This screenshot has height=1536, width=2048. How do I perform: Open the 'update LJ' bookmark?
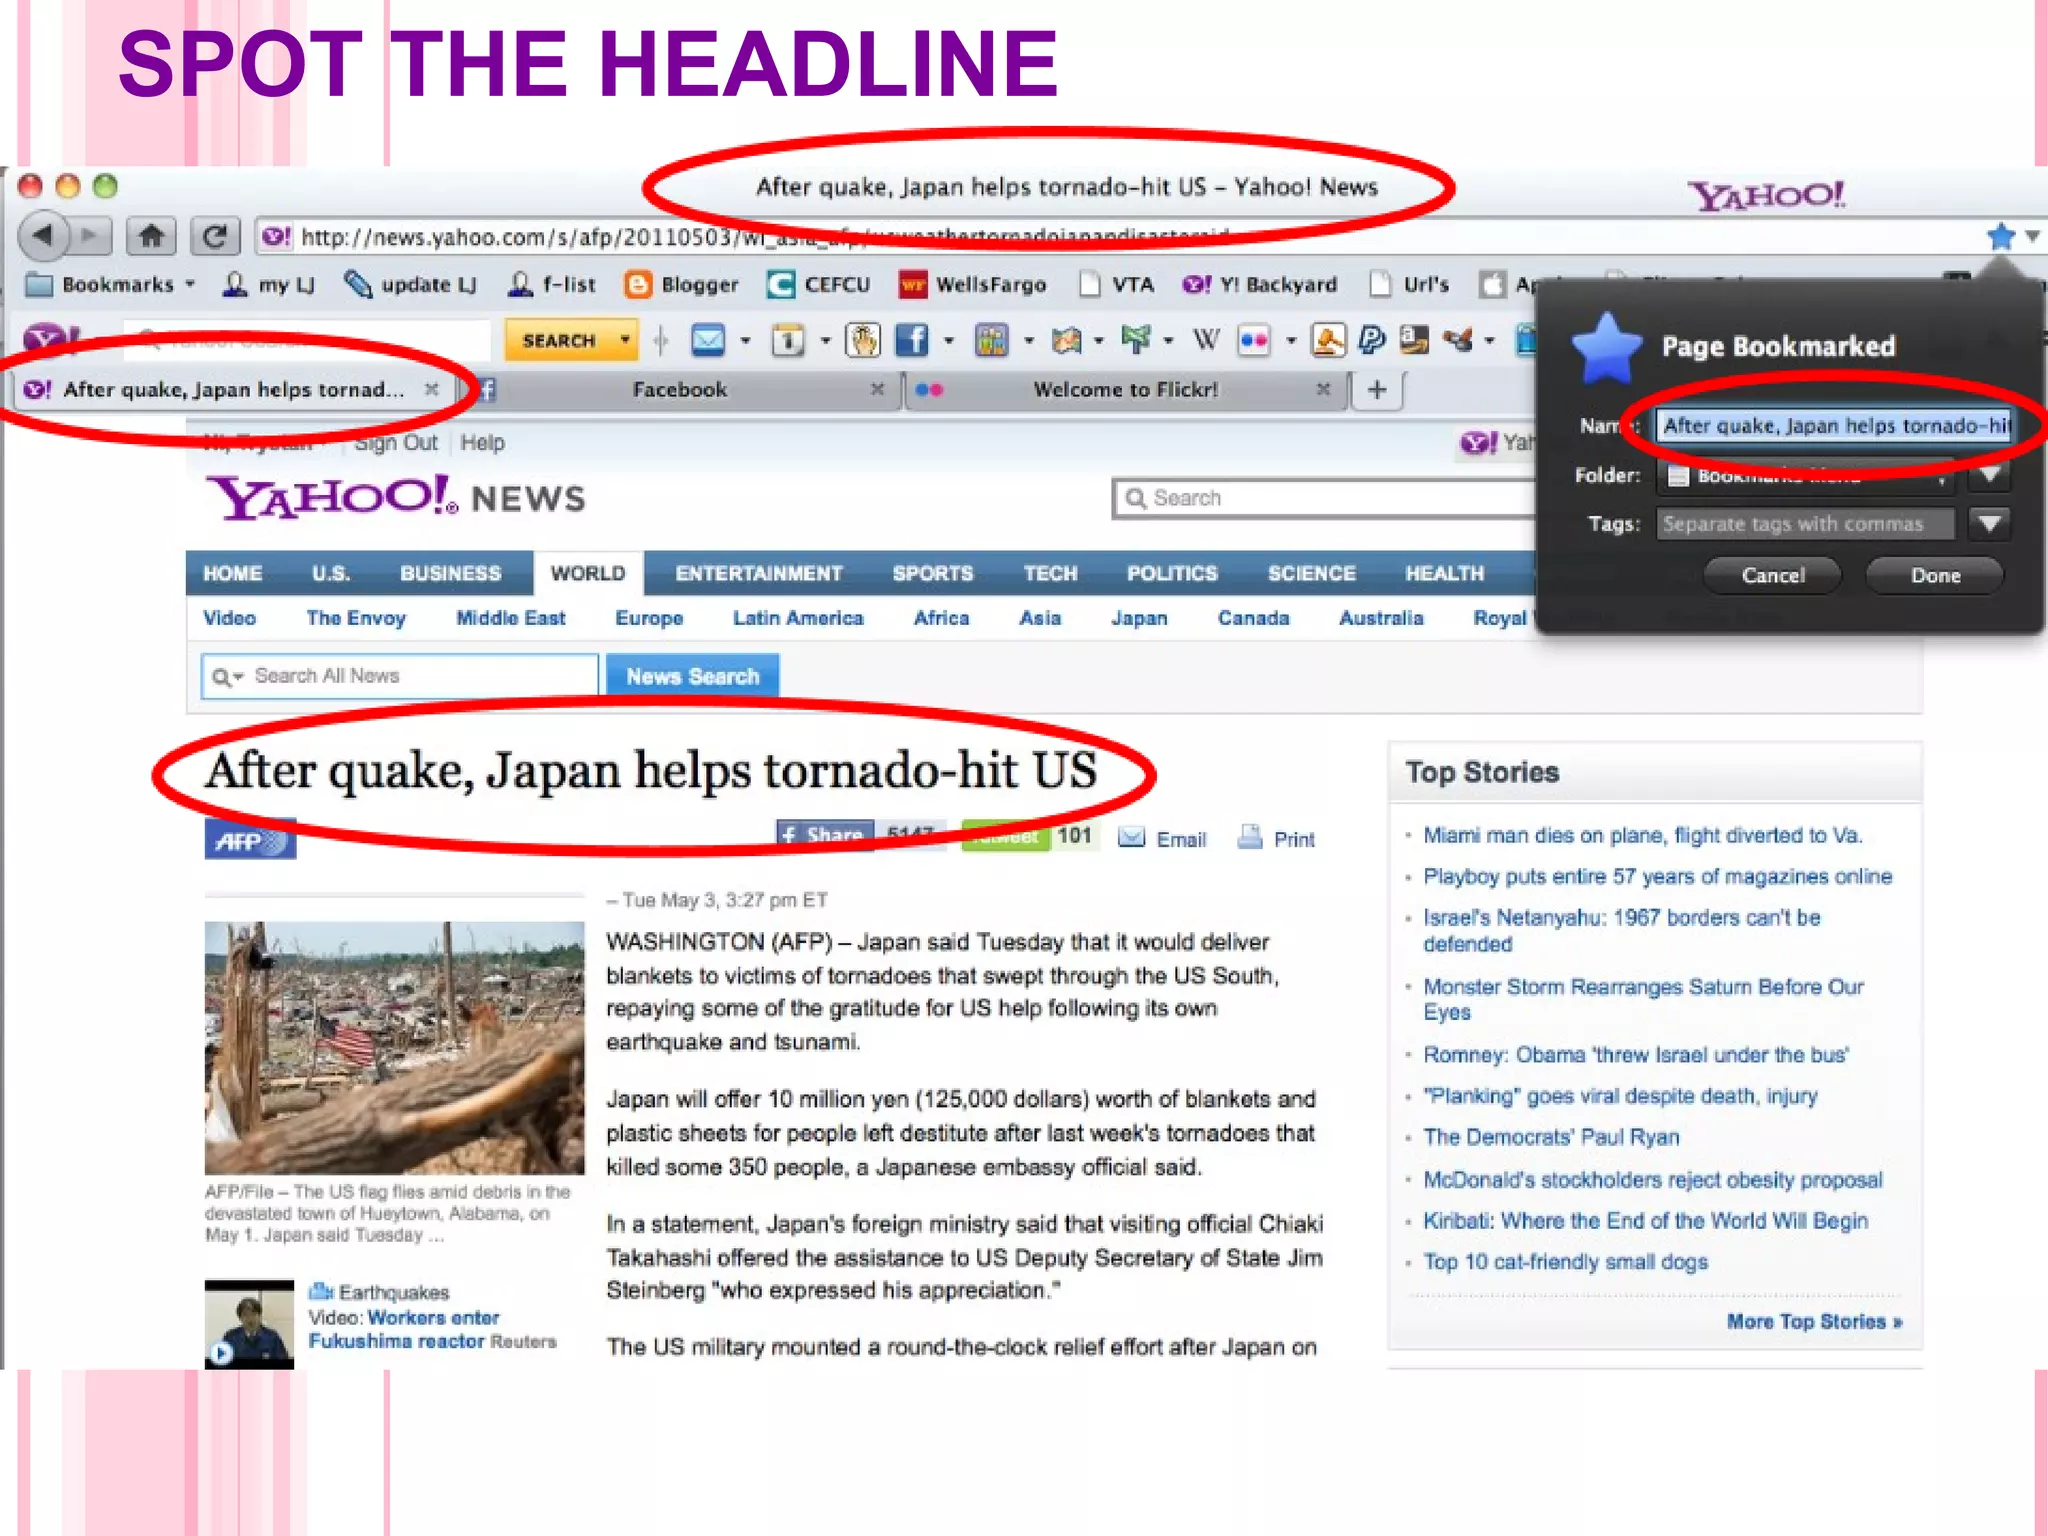[x=410, y=285]
